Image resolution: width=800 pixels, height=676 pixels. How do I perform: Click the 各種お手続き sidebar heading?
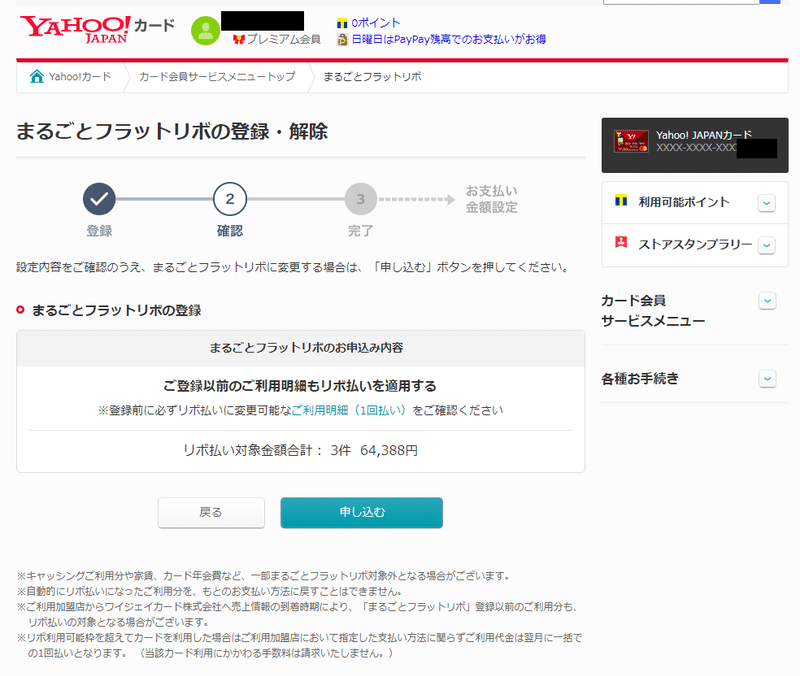(640, 379)
